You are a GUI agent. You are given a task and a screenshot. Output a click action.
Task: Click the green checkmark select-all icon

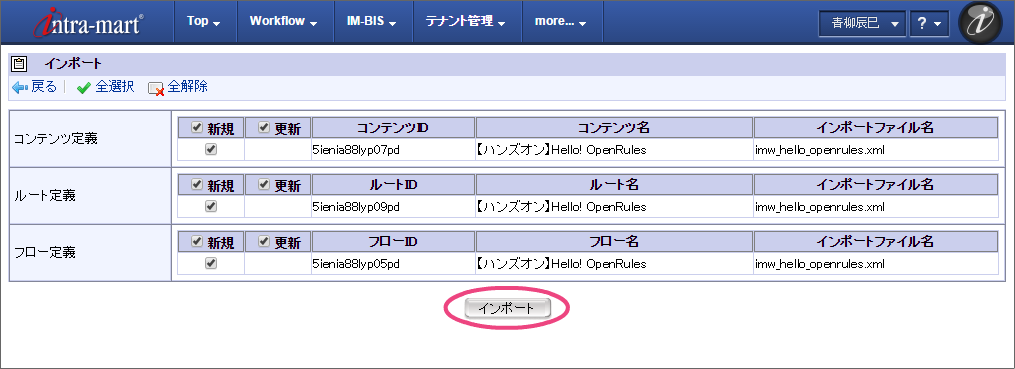coord(84,88)
